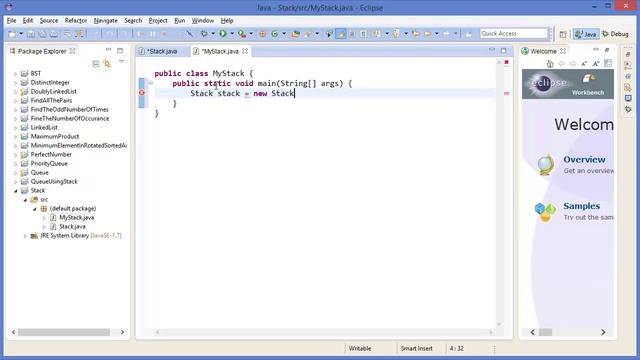Open the File menu
Viewport: 640px width, 360px height.
point(11,20)
